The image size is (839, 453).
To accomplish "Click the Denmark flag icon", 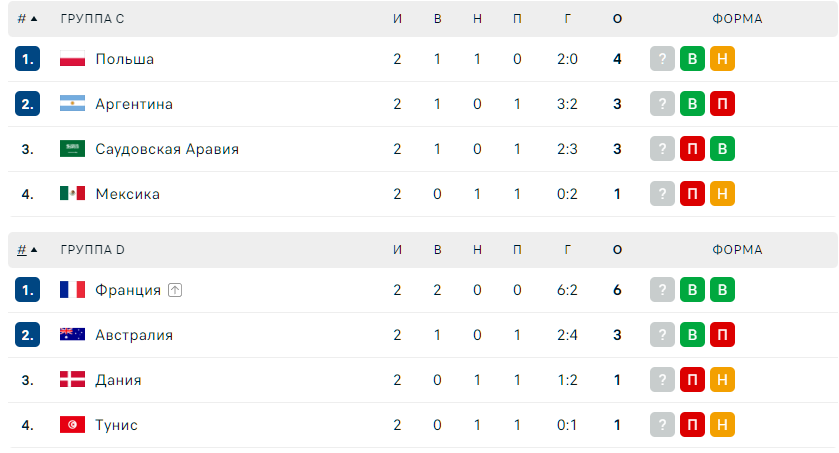I will (x=72, y=380).
